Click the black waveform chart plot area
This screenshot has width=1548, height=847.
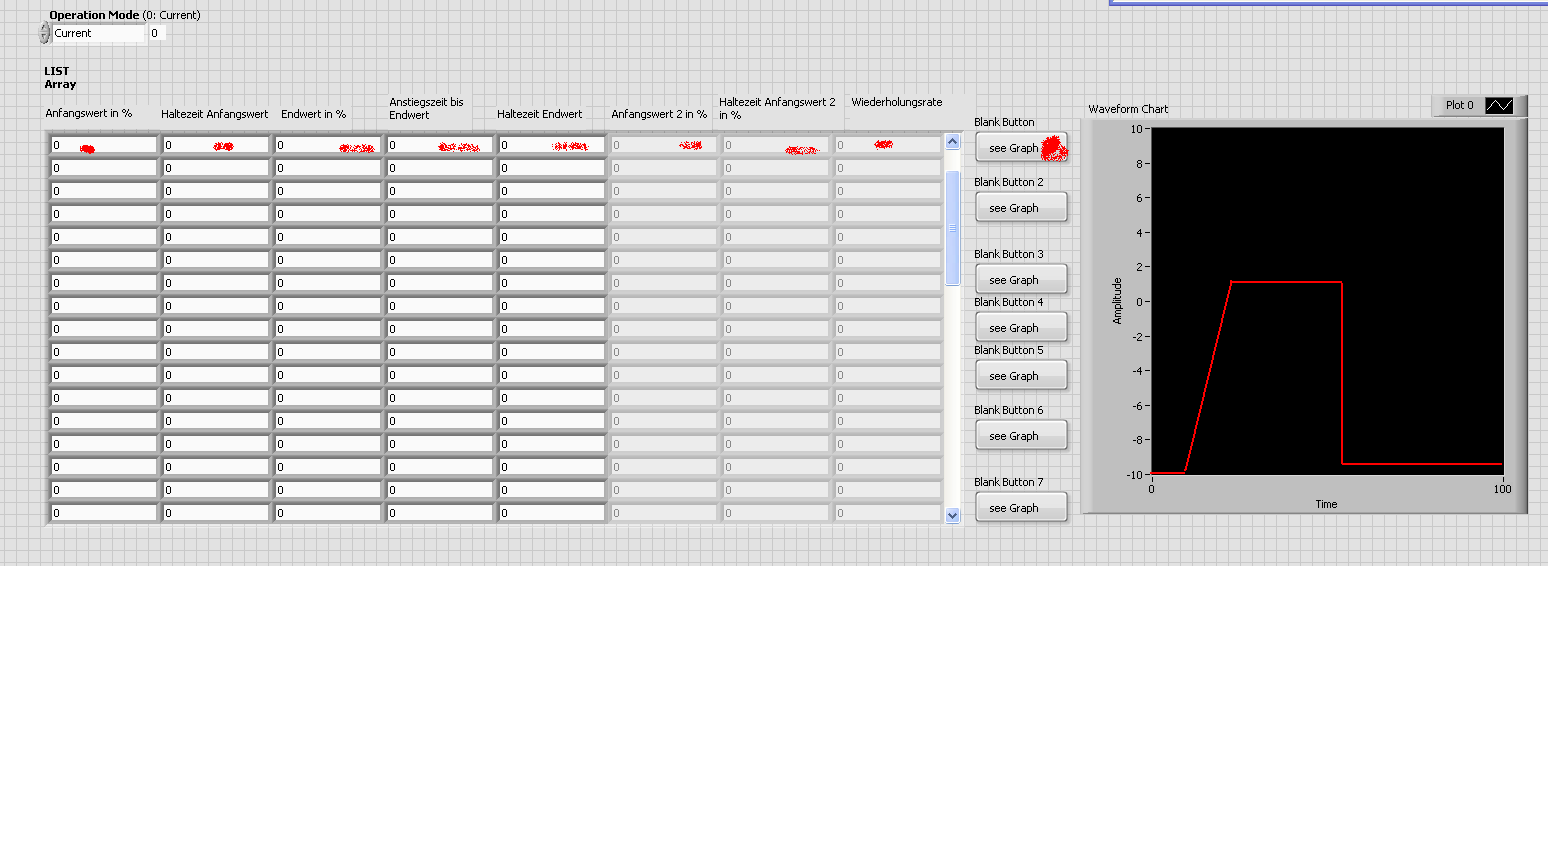tap(1327, 301)
